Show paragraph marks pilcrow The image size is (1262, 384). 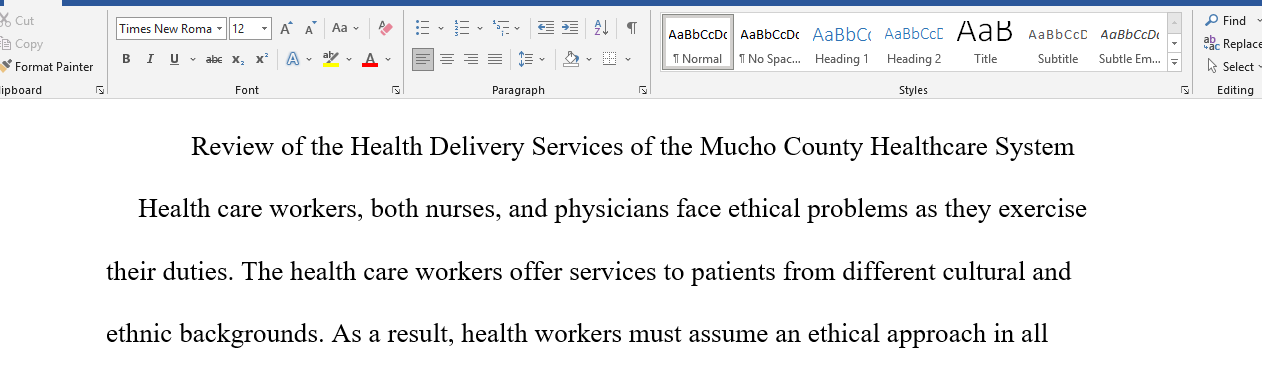(632, 29)
